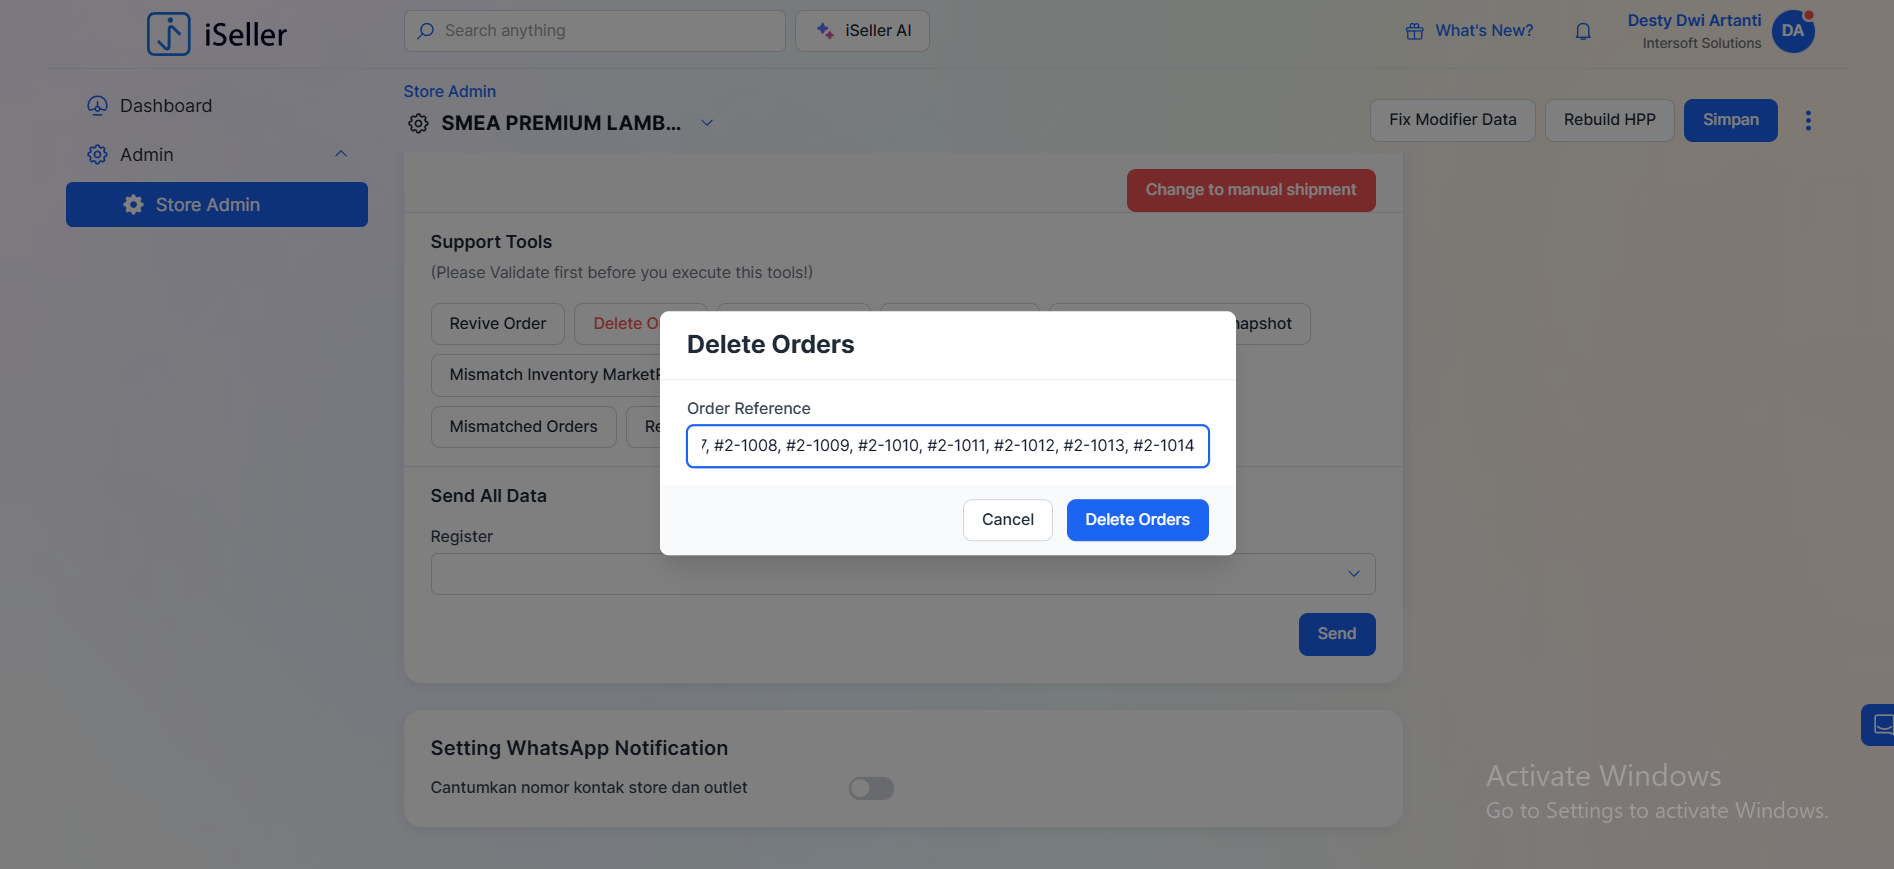Collapse the Admin sidebar section
This screenshot has width=1894, height=869.
[x=340, y=155]
